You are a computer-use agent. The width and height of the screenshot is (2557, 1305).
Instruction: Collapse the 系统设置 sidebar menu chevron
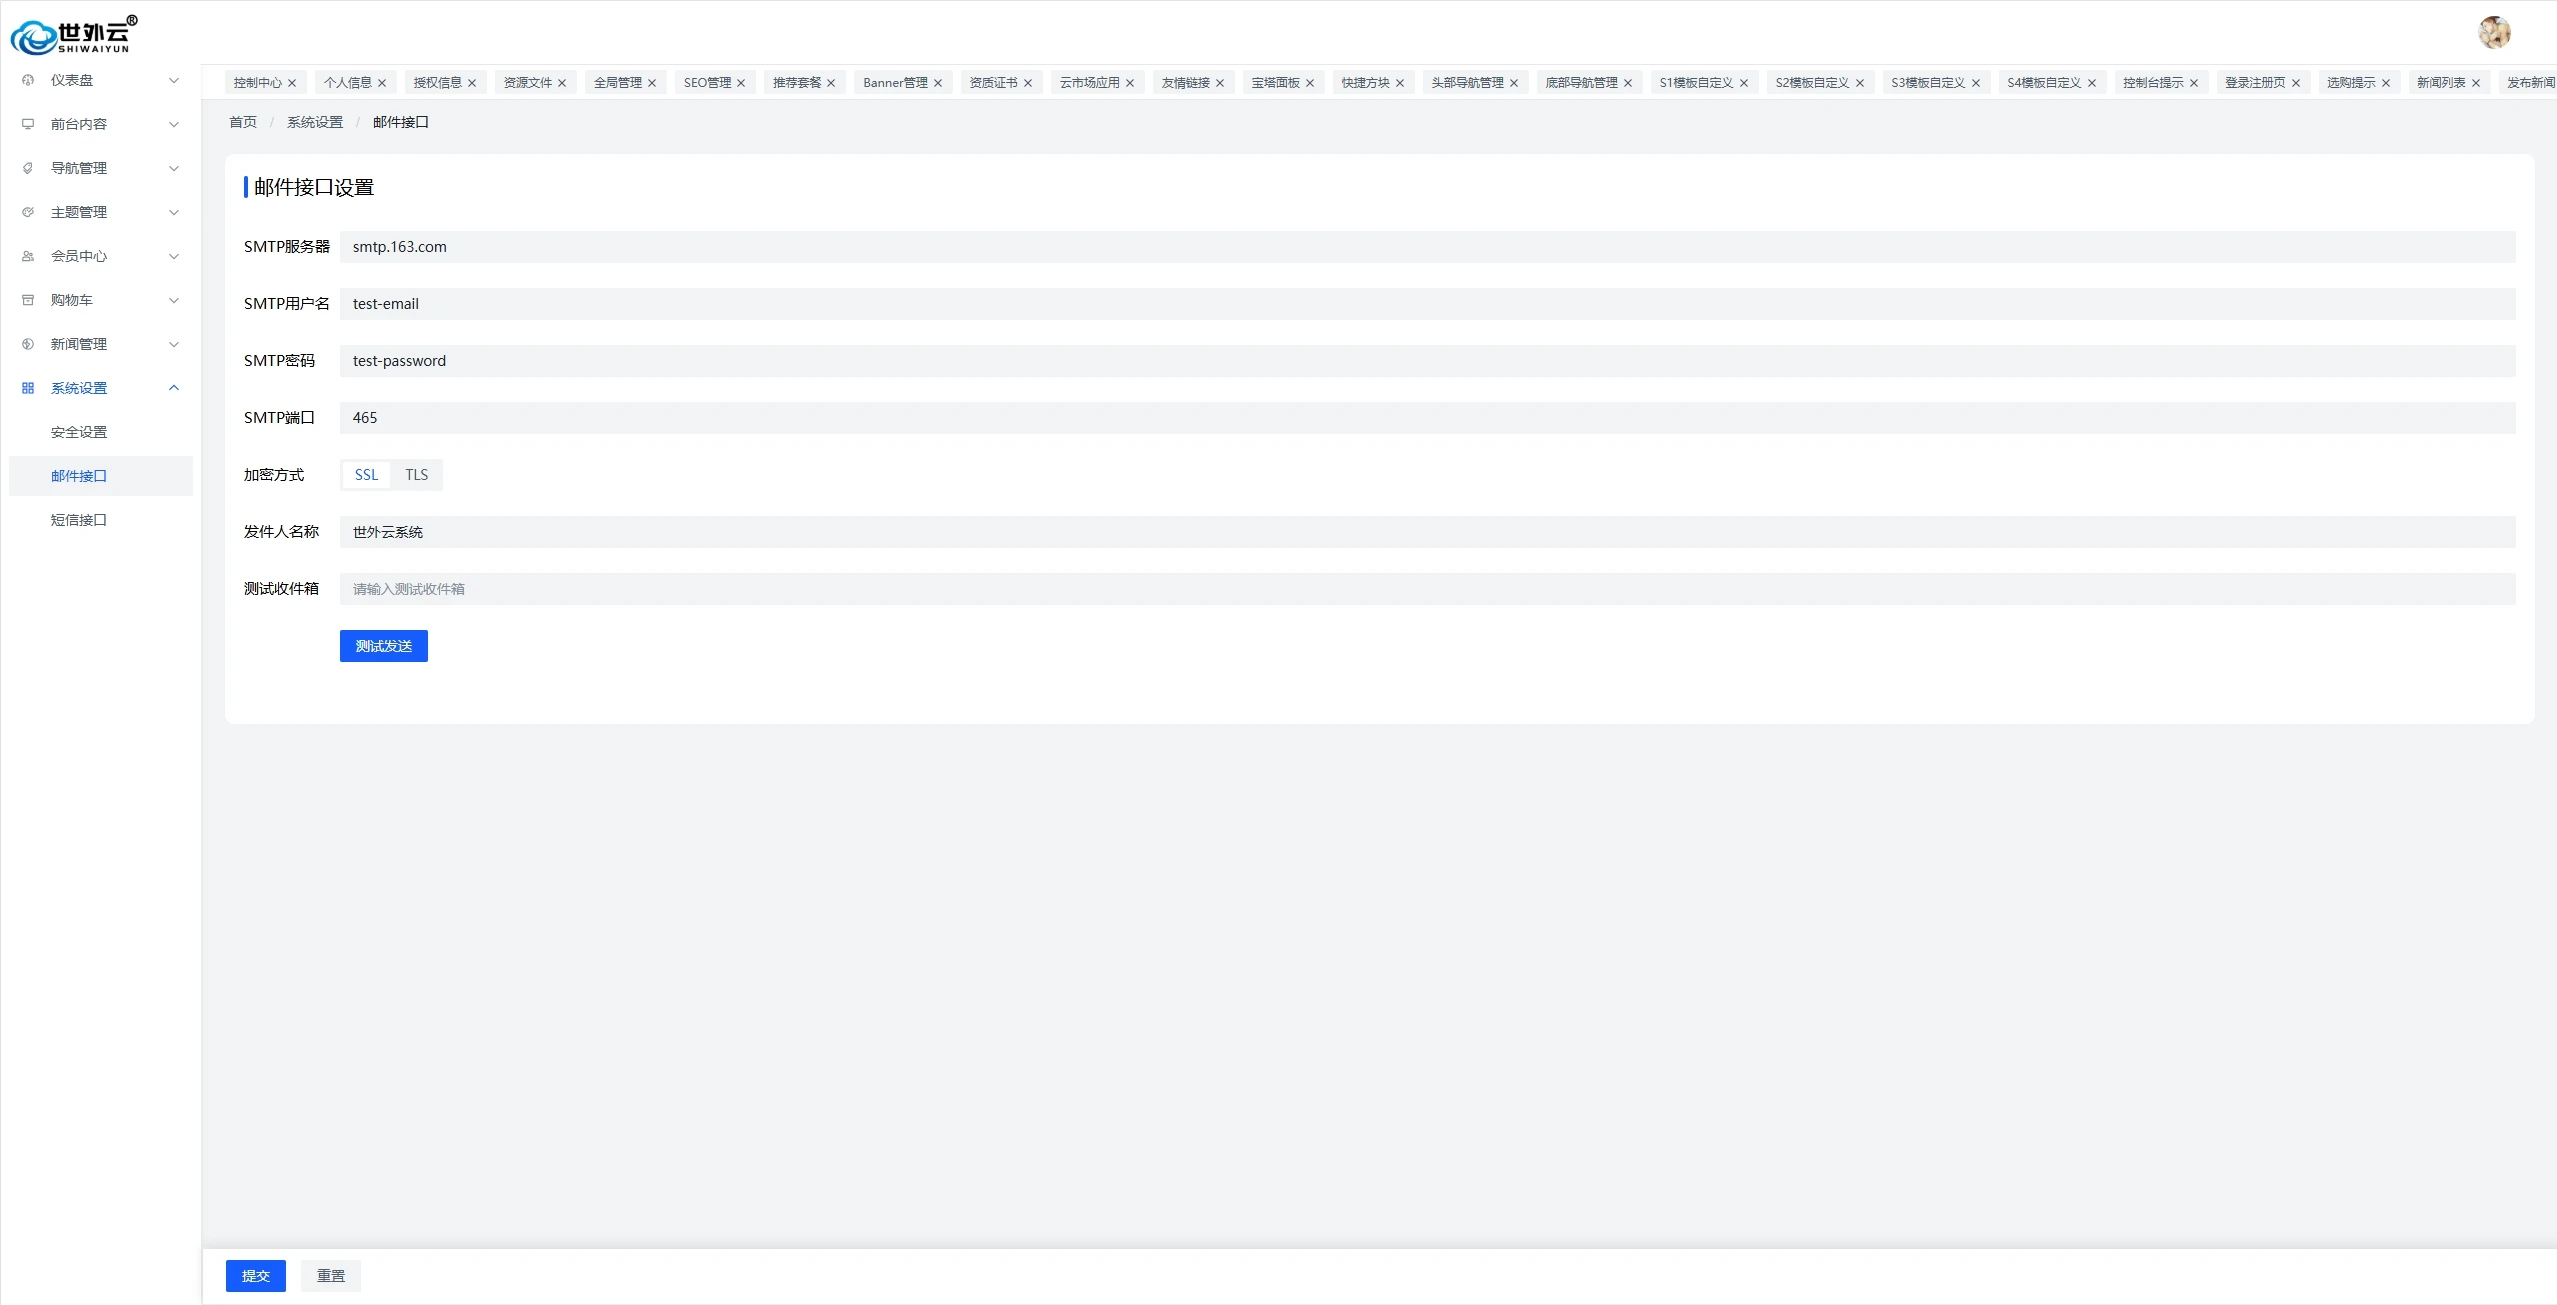pos(174,388)
